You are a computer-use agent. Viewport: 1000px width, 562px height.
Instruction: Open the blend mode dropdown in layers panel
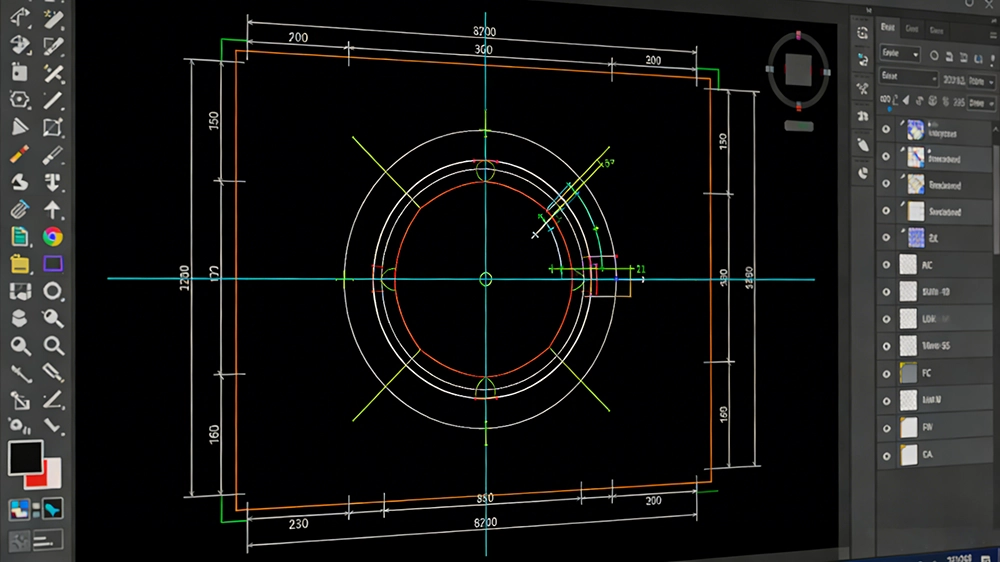pyautogui.click(x=908, y=76)
